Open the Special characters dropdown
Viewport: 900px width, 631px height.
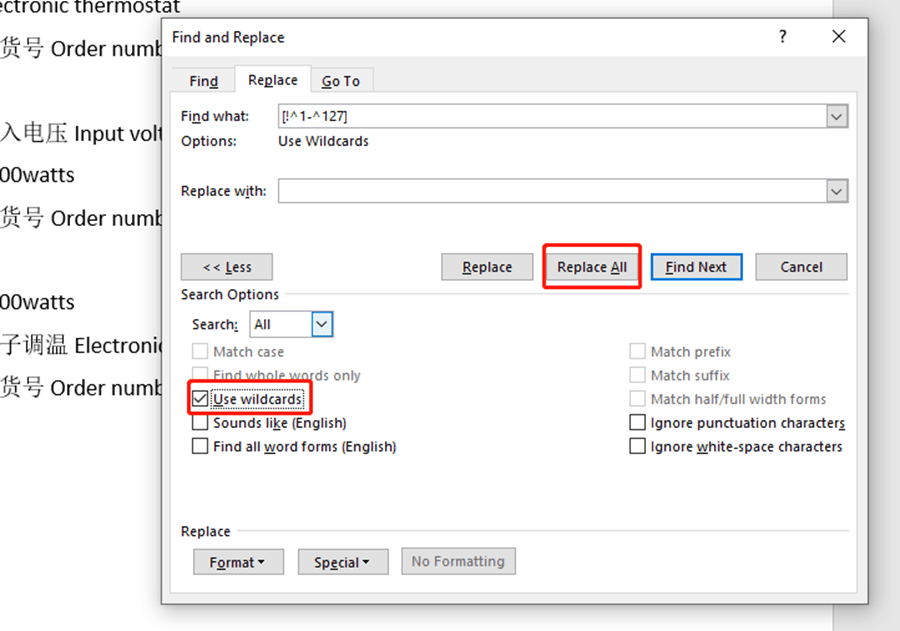343,561
